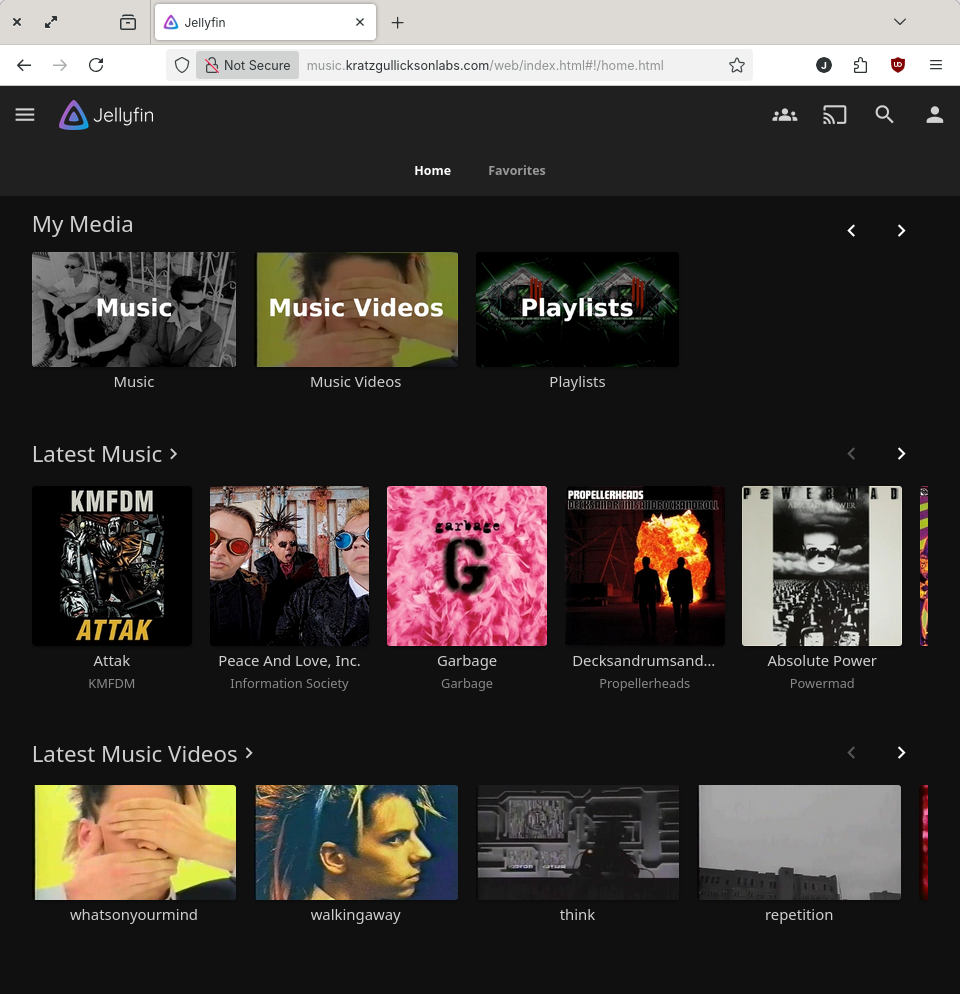Click the Absolute Power album title
960x994 pixels.
click(x=822, y=661)
